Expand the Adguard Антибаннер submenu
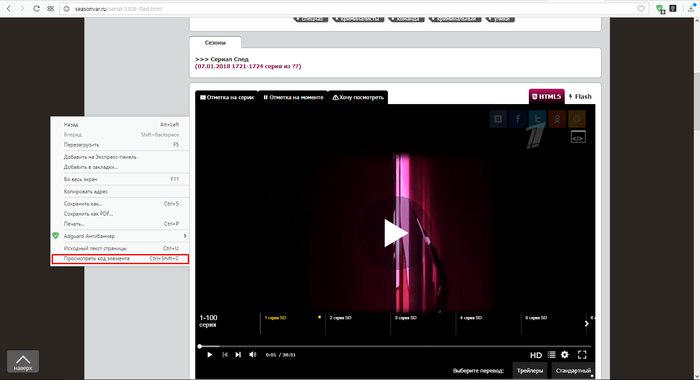 [x=121, y=236]
